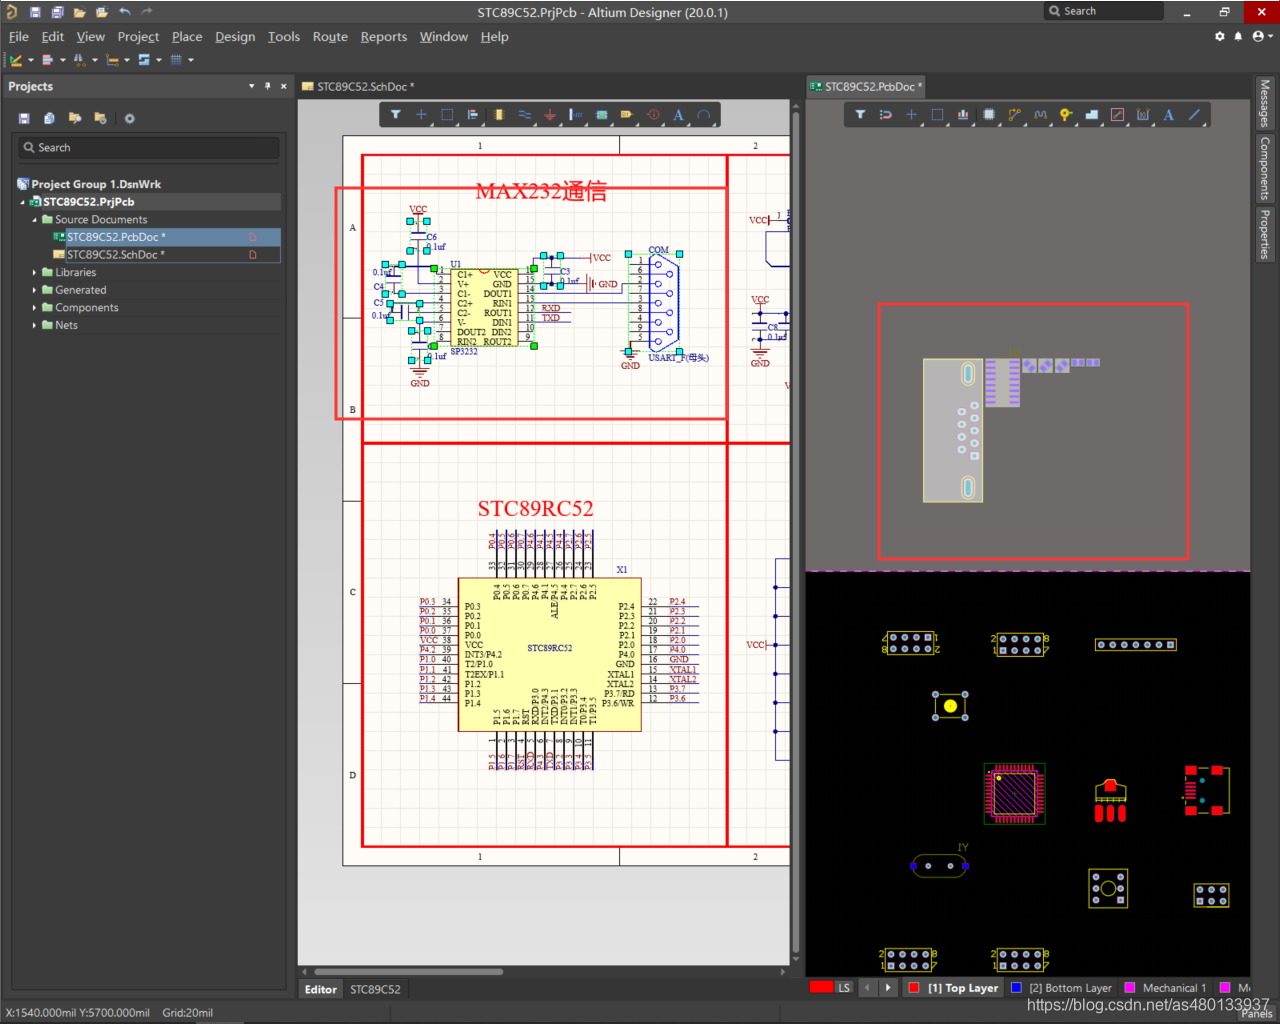The width and height of the screenshot is (1280, 1024).
Task: Select the schematic arc drawing tool
Action: pos(704,115)
